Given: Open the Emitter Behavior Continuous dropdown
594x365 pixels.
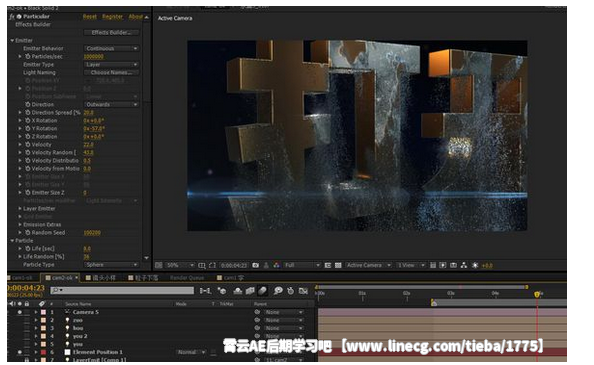Looking at the screenshot, I should coord(111,48).
